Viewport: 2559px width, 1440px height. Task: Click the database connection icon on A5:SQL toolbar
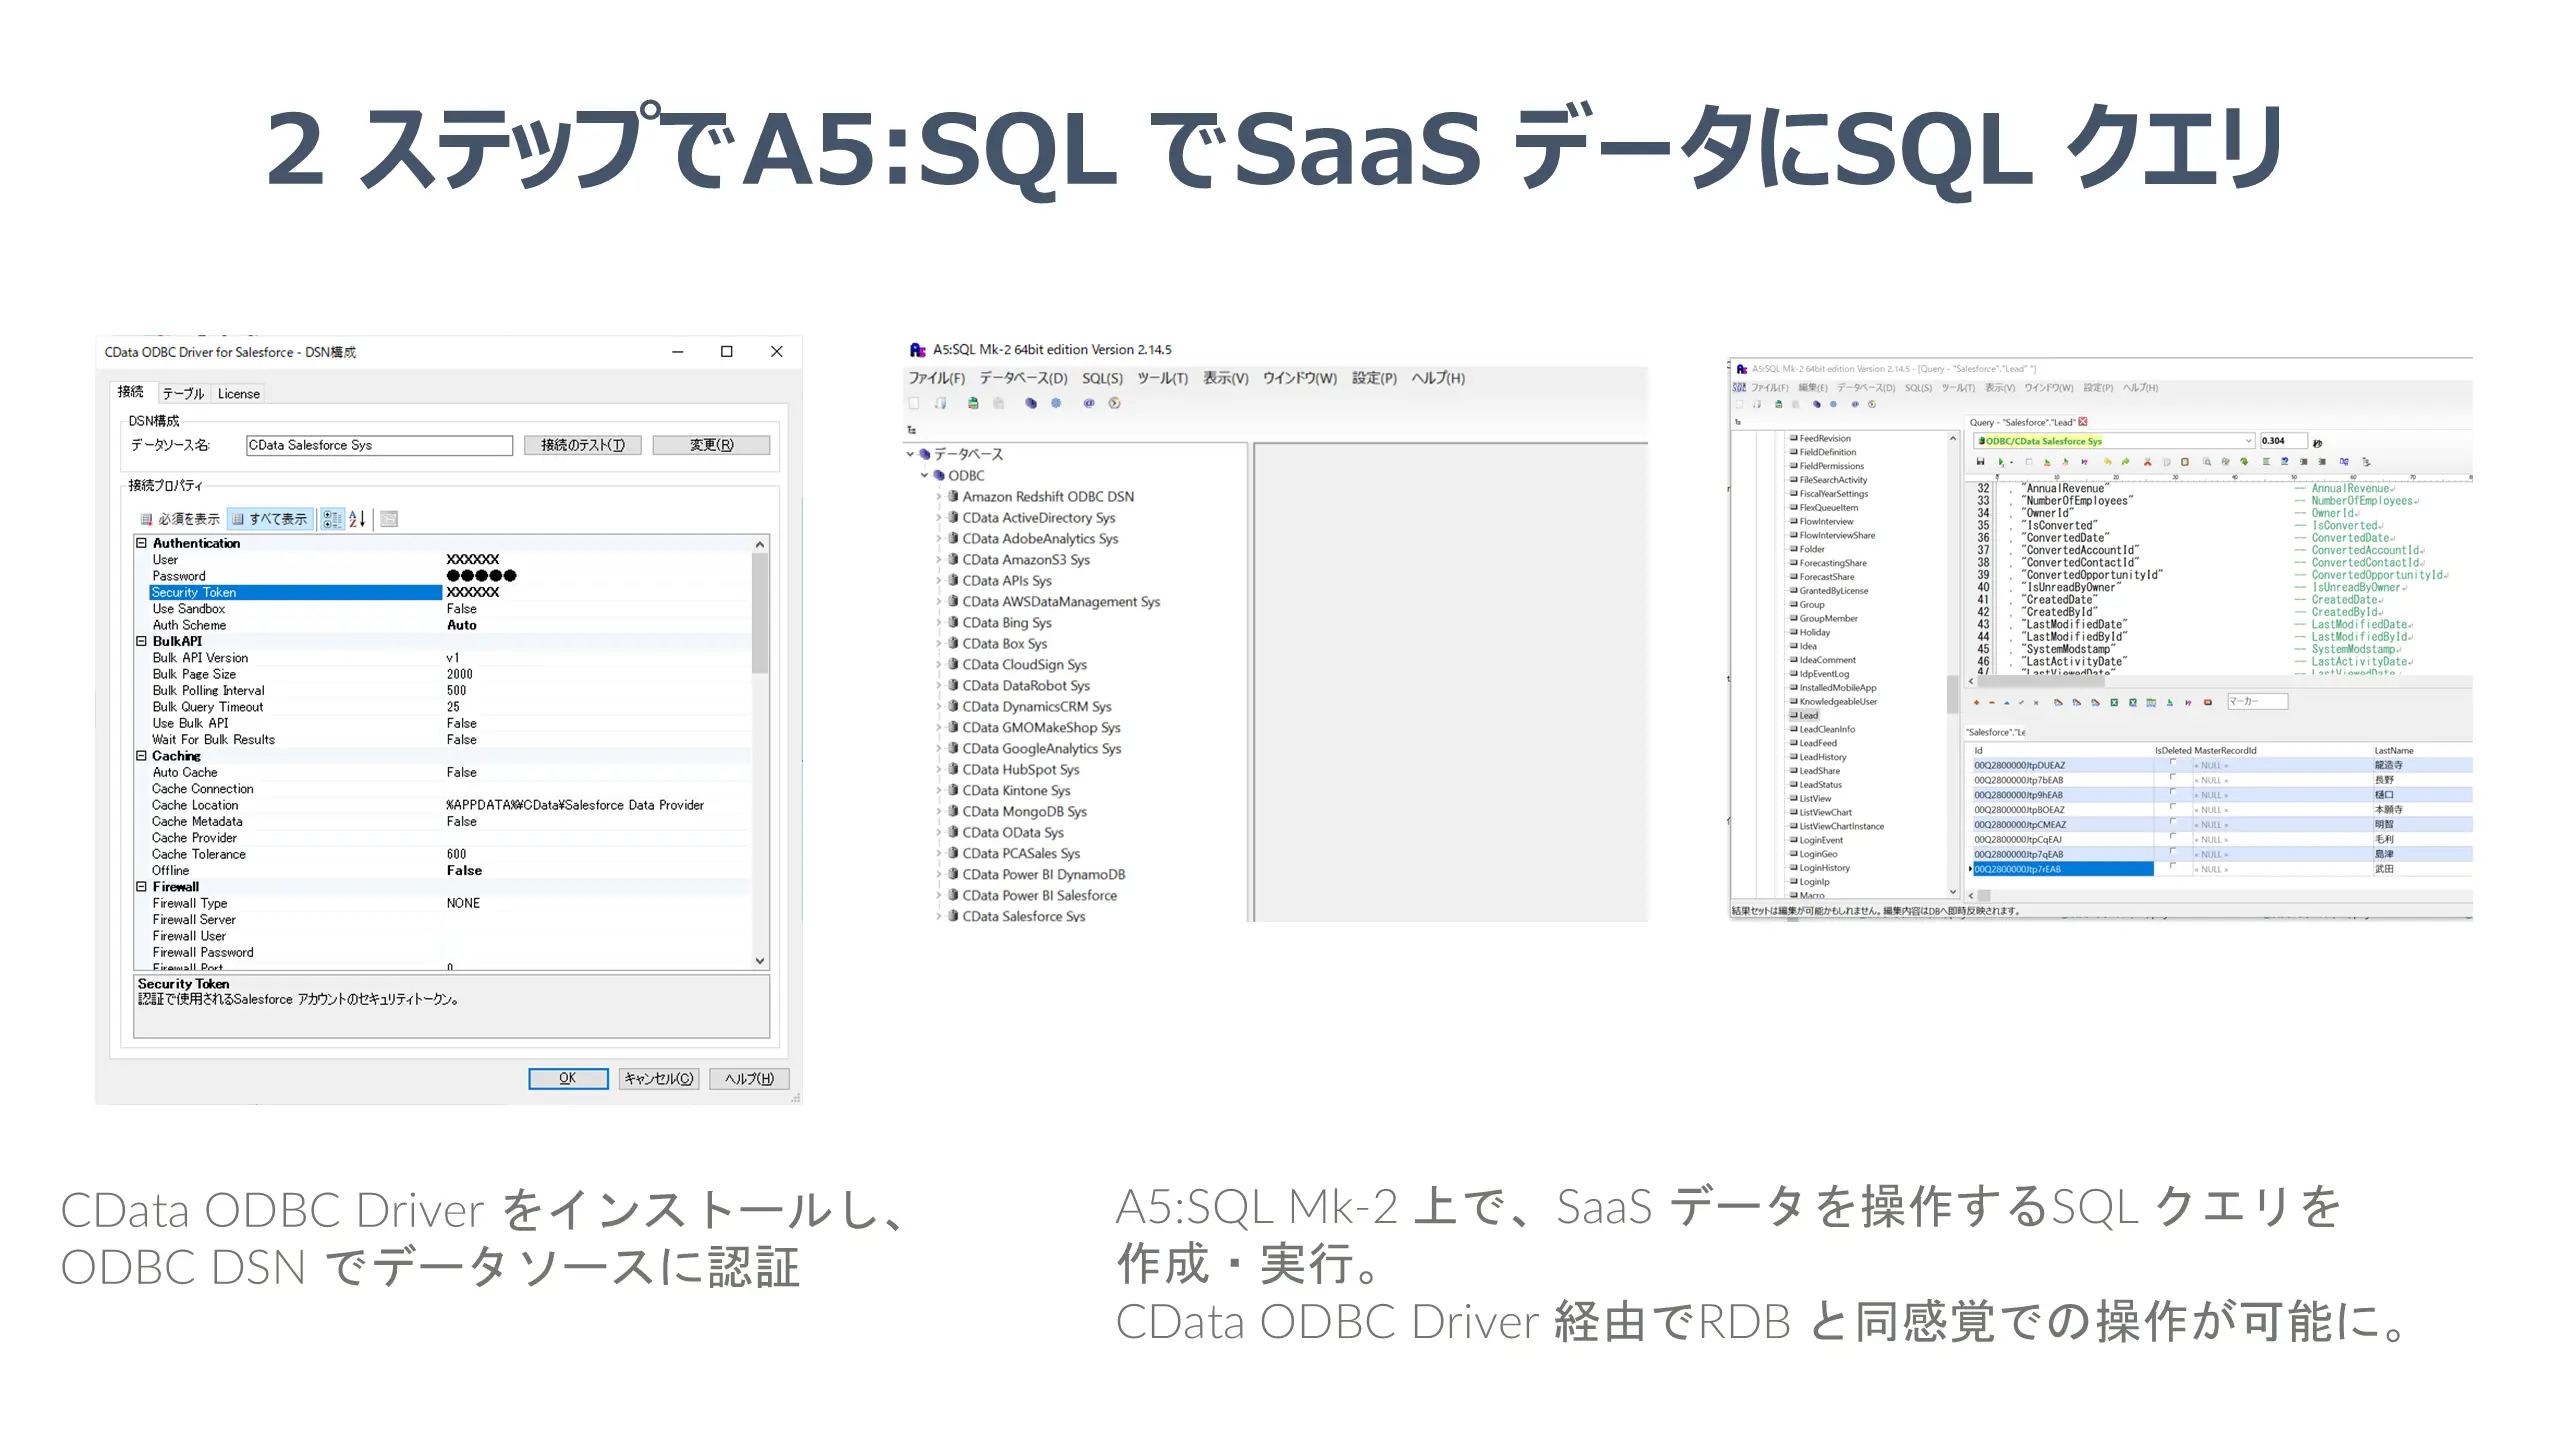pos(1030,403)
